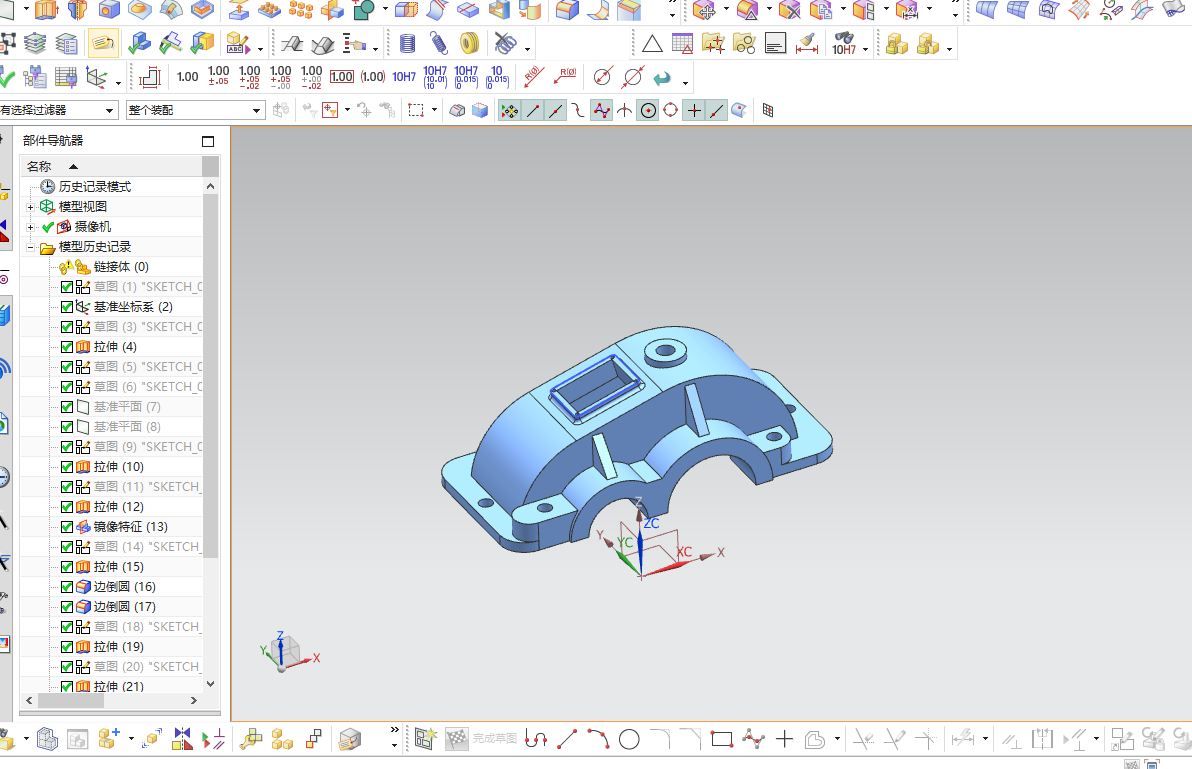The image size is (1192, 769).
Task: Click the helical spring tool icon
Action: pos(407,44)
